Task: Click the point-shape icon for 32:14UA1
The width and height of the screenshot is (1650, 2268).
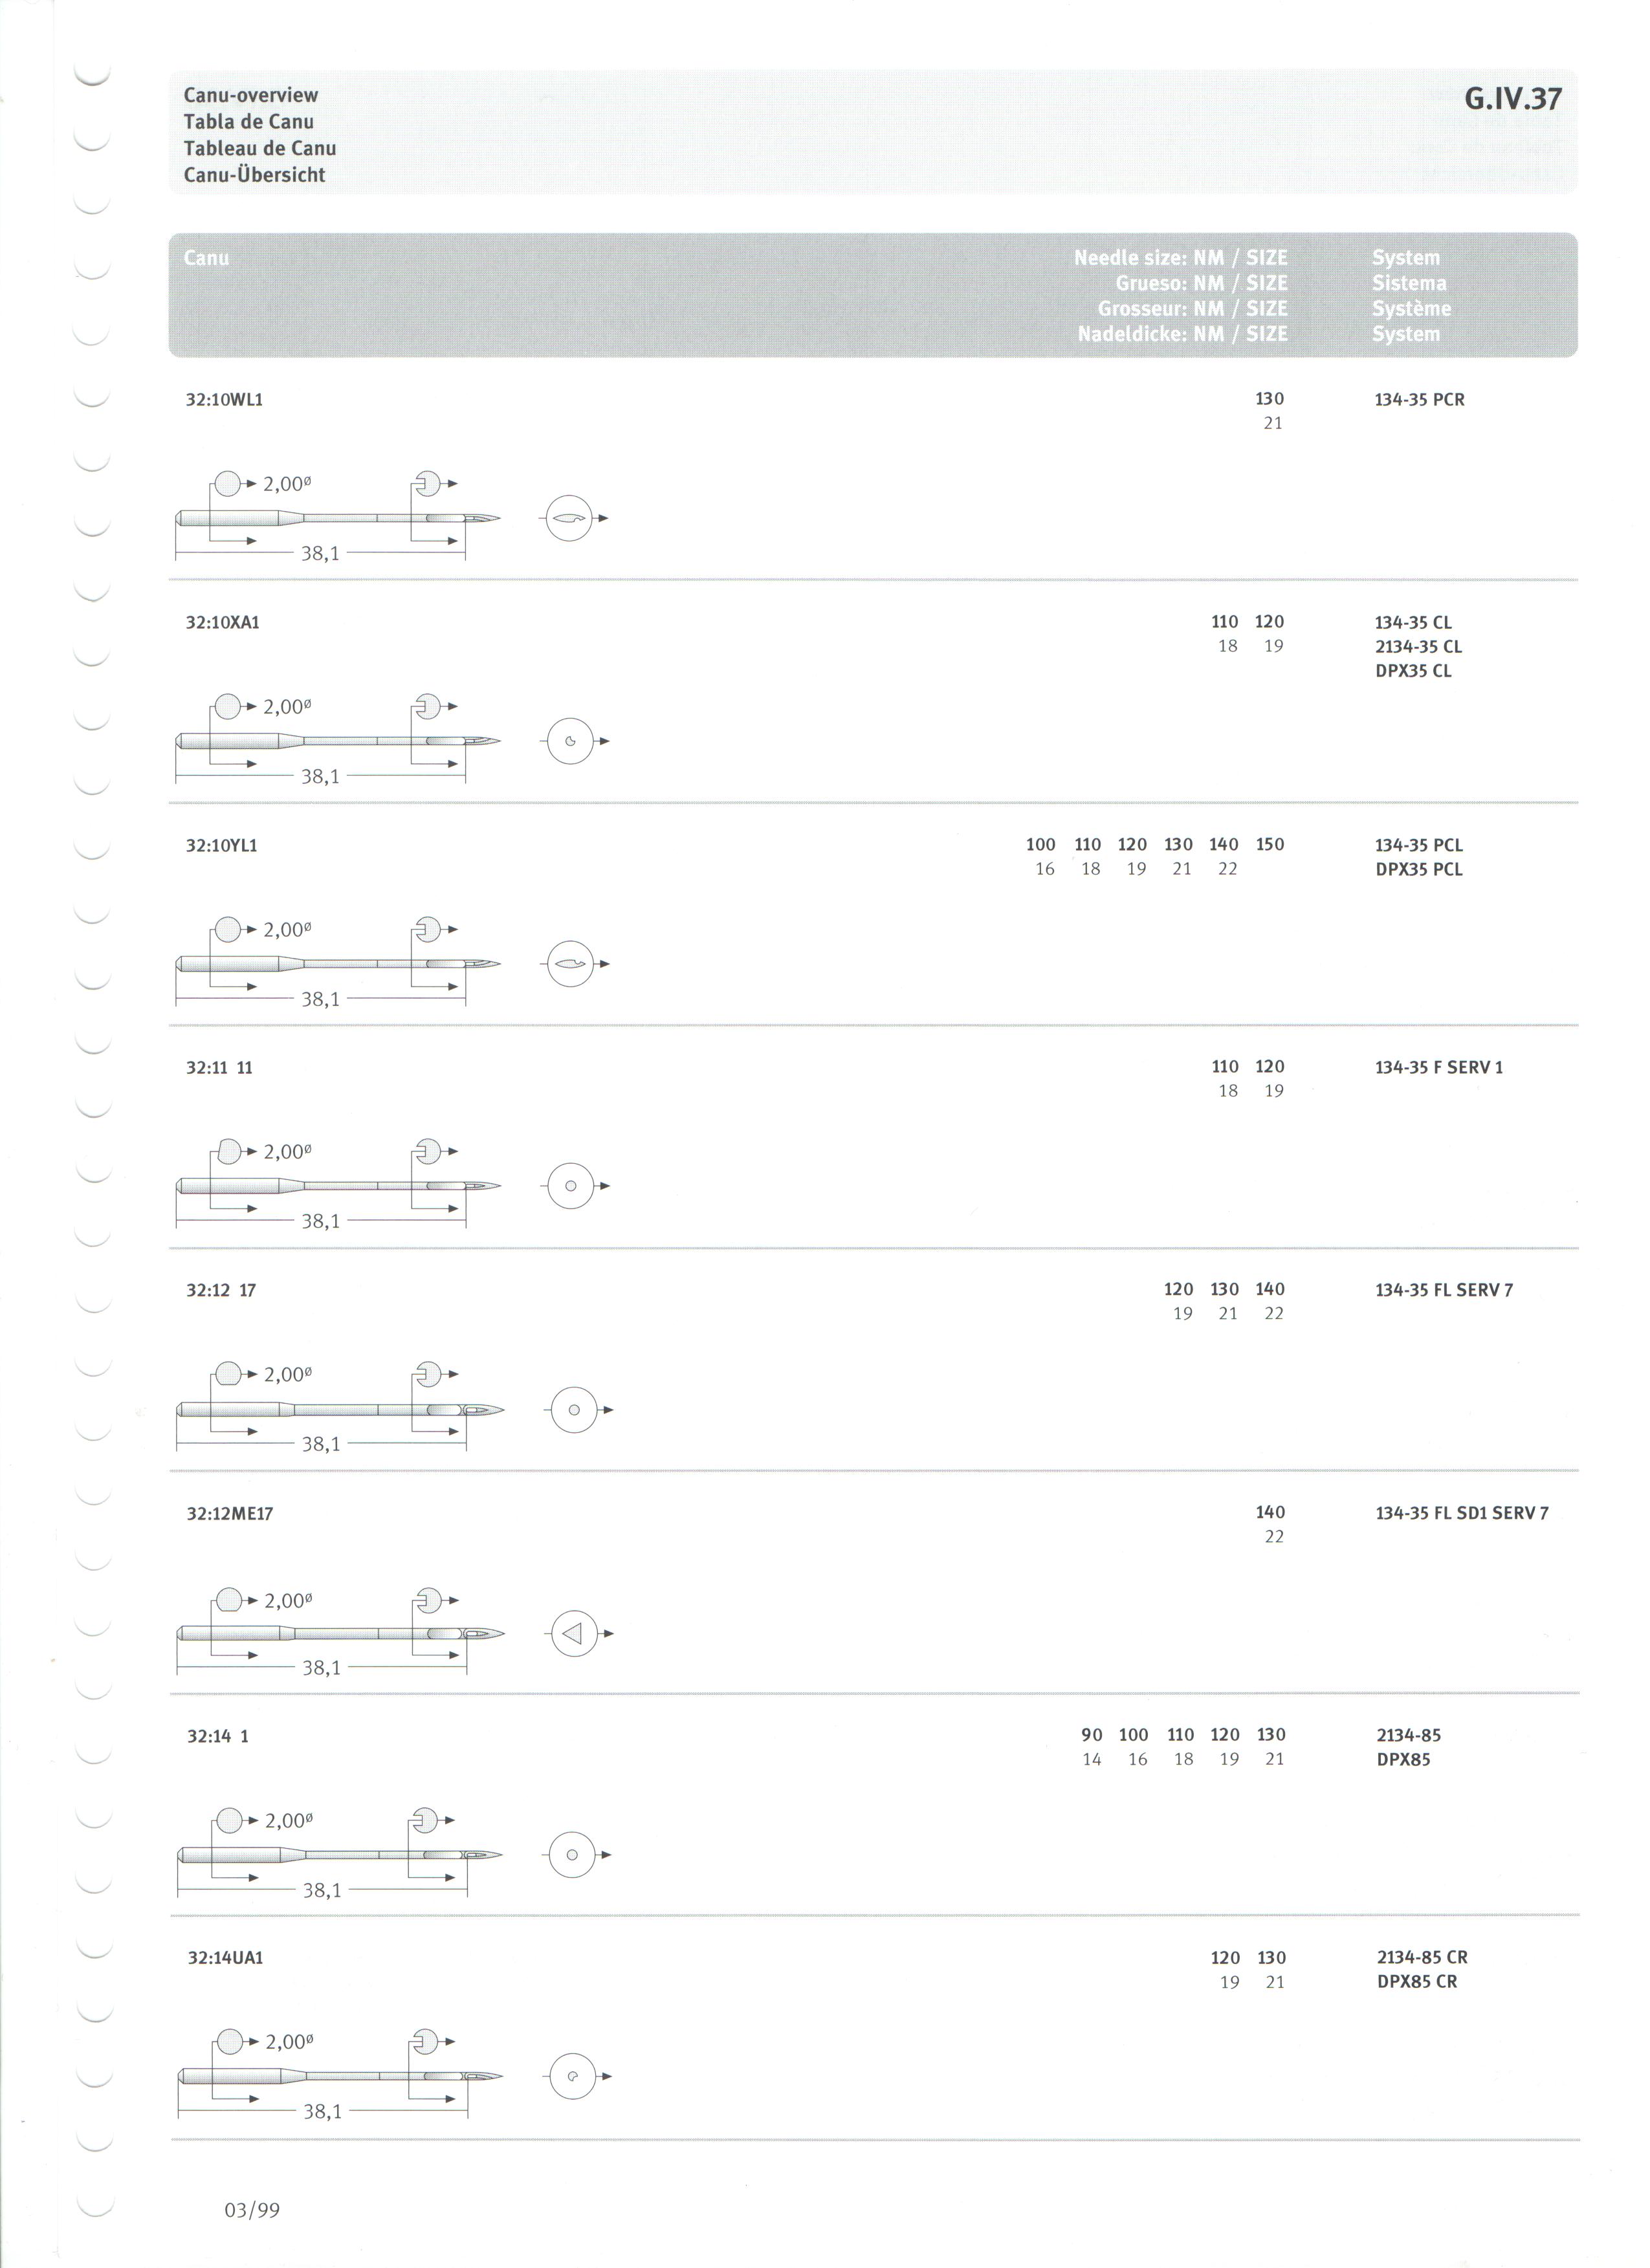Action: pos(573,2077)
